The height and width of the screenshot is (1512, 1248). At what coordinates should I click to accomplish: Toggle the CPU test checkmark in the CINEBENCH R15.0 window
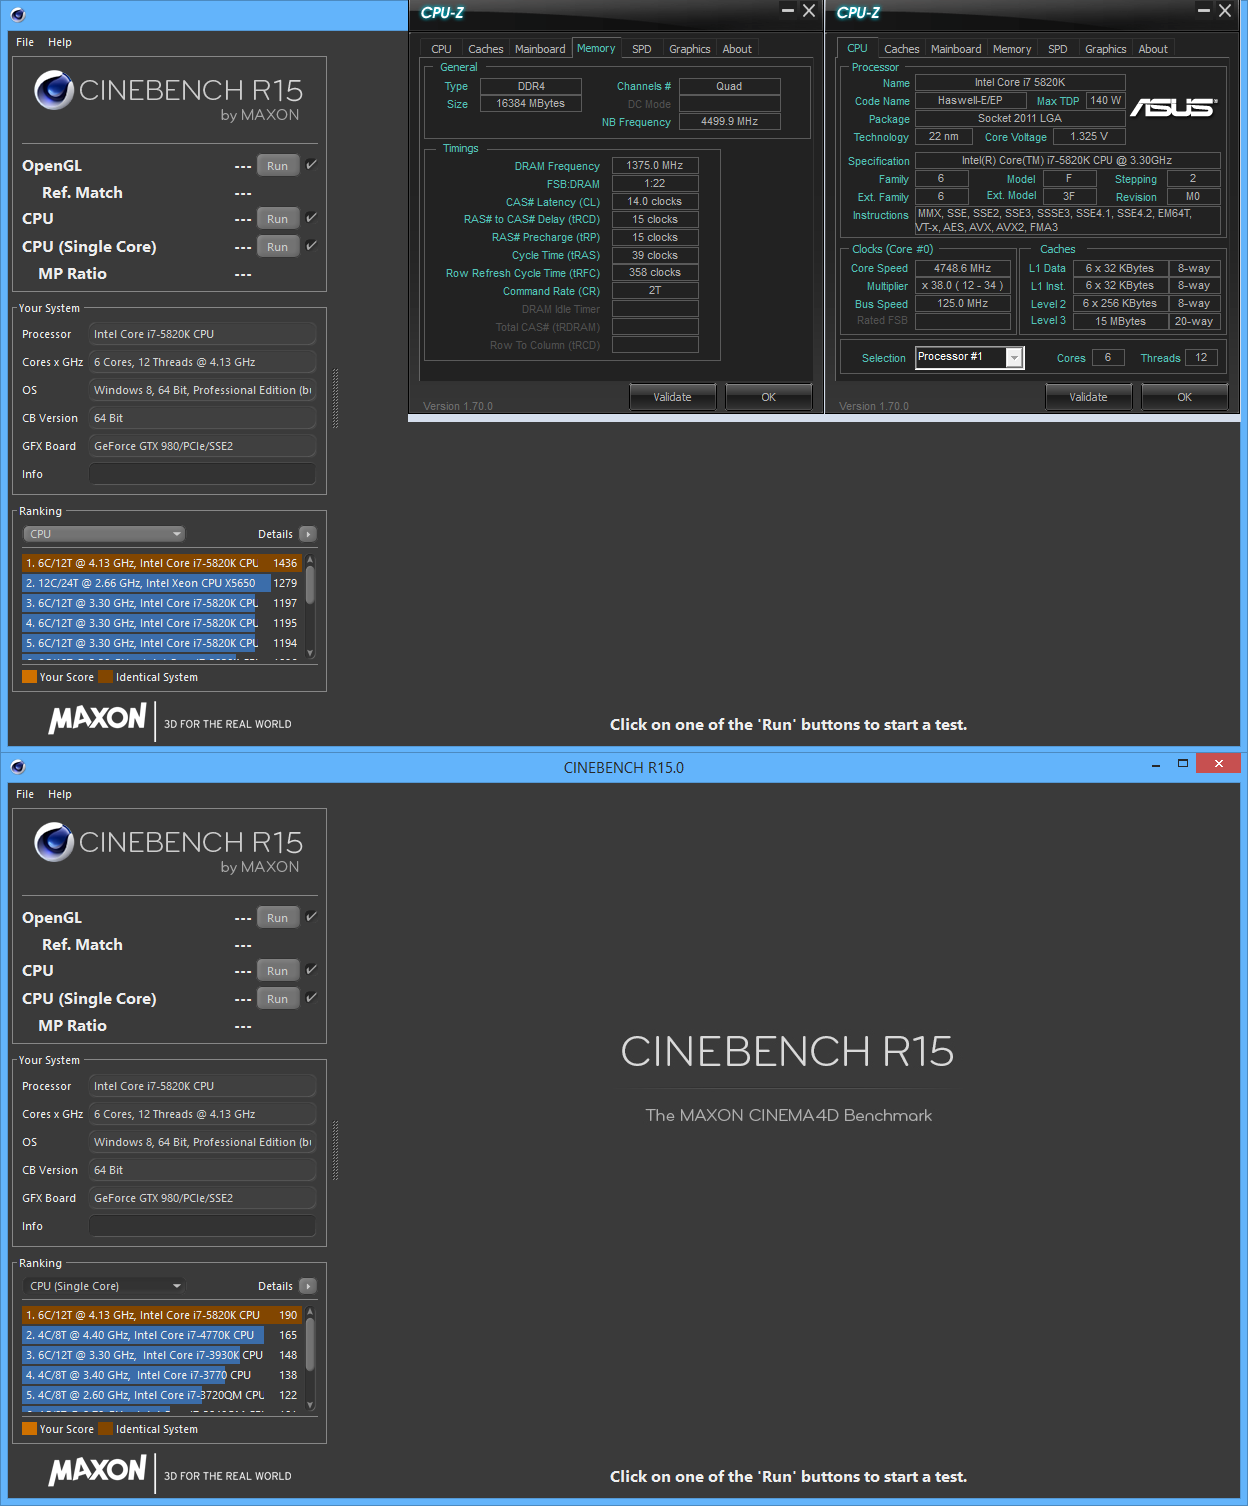pos(312,970)
